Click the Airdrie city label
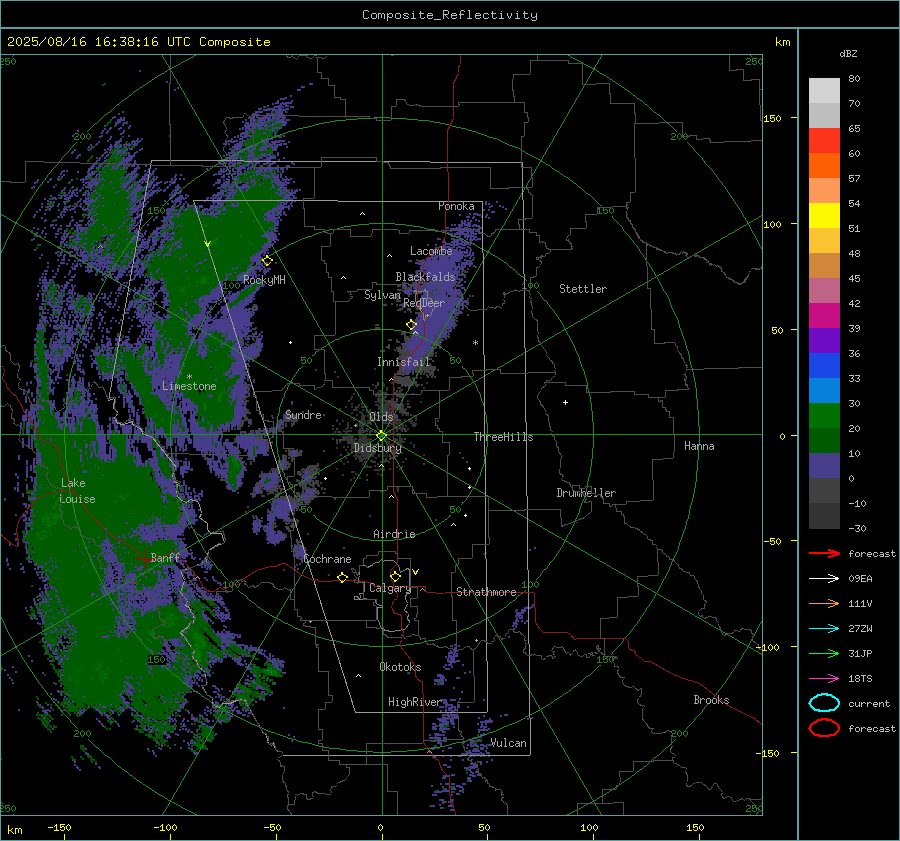This screenshot has width=900, height=841. [x=394, y=534]
